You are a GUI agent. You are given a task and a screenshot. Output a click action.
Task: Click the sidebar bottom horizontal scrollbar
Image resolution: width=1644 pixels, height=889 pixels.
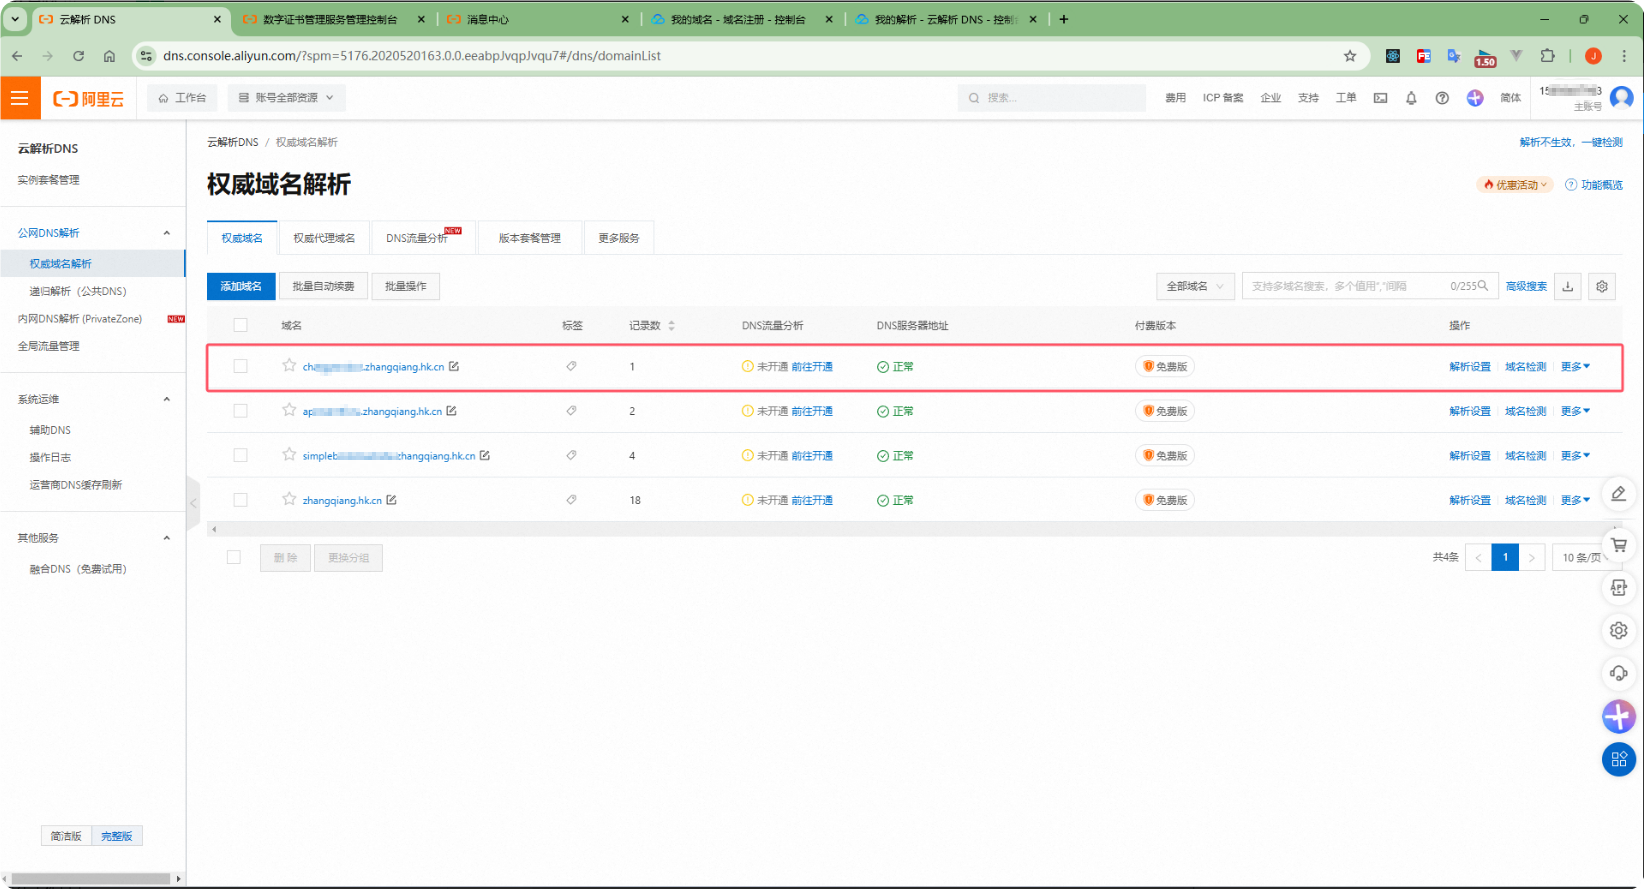92,879
